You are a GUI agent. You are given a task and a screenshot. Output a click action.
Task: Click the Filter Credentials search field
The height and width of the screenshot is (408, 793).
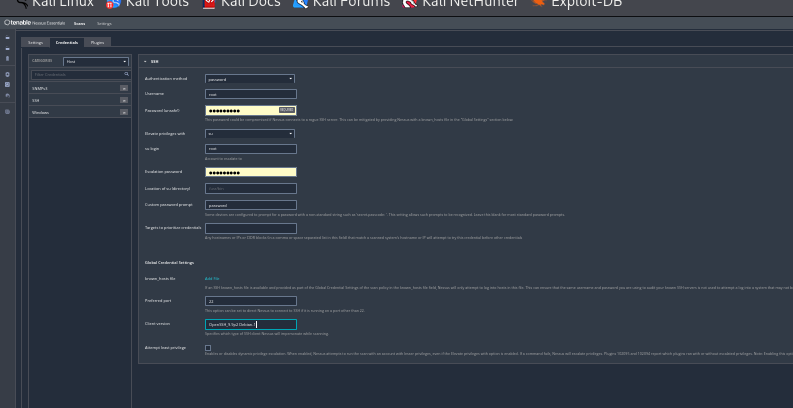(80, 74)
